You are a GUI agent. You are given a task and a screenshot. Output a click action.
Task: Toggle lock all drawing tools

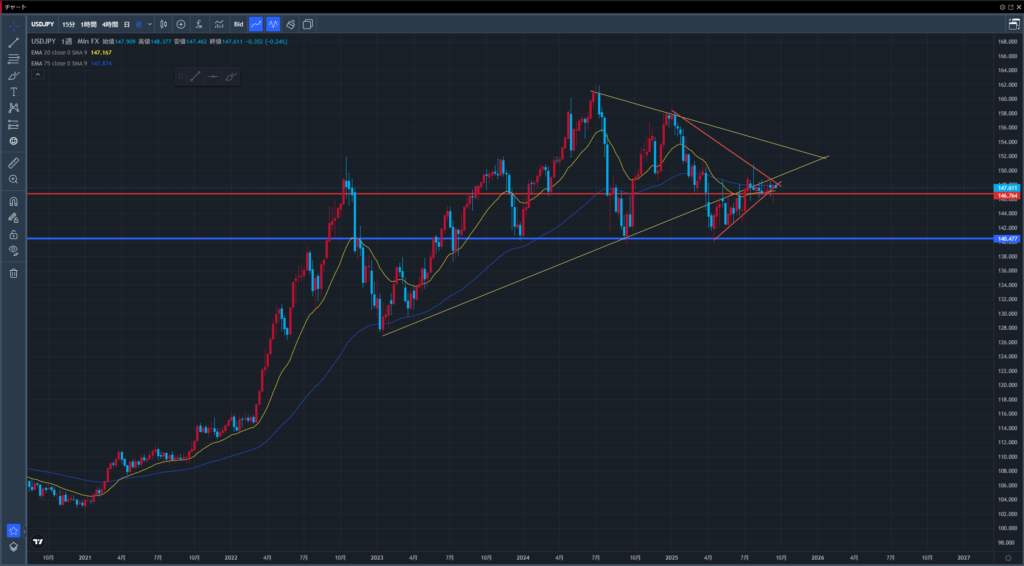pos(14,234)
